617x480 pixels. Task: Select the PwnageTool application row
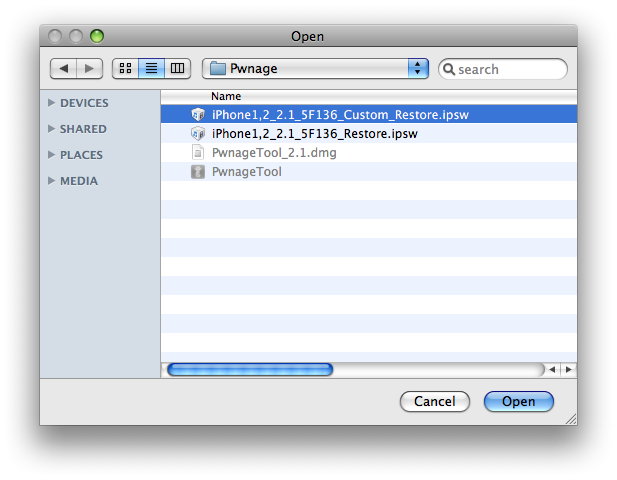coord(369,172)
